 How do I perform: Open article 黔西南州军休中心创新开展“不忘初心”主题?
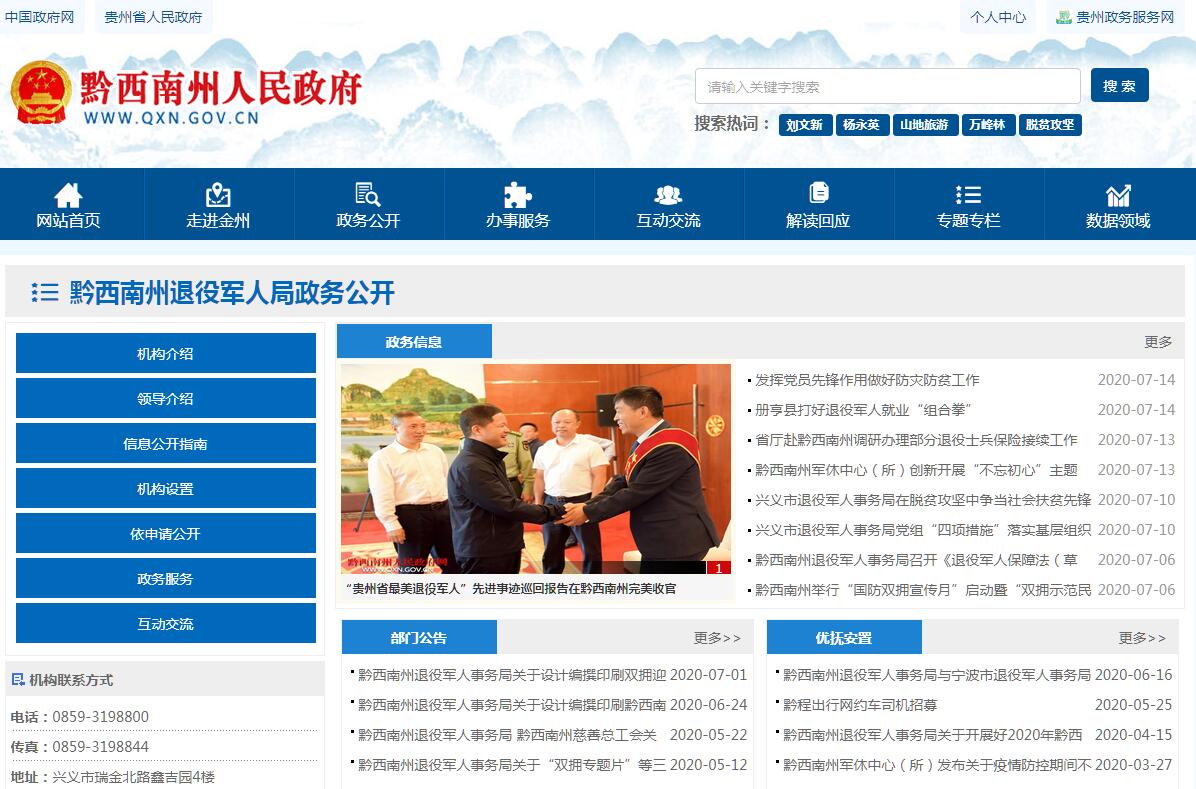tap(916, 469)
